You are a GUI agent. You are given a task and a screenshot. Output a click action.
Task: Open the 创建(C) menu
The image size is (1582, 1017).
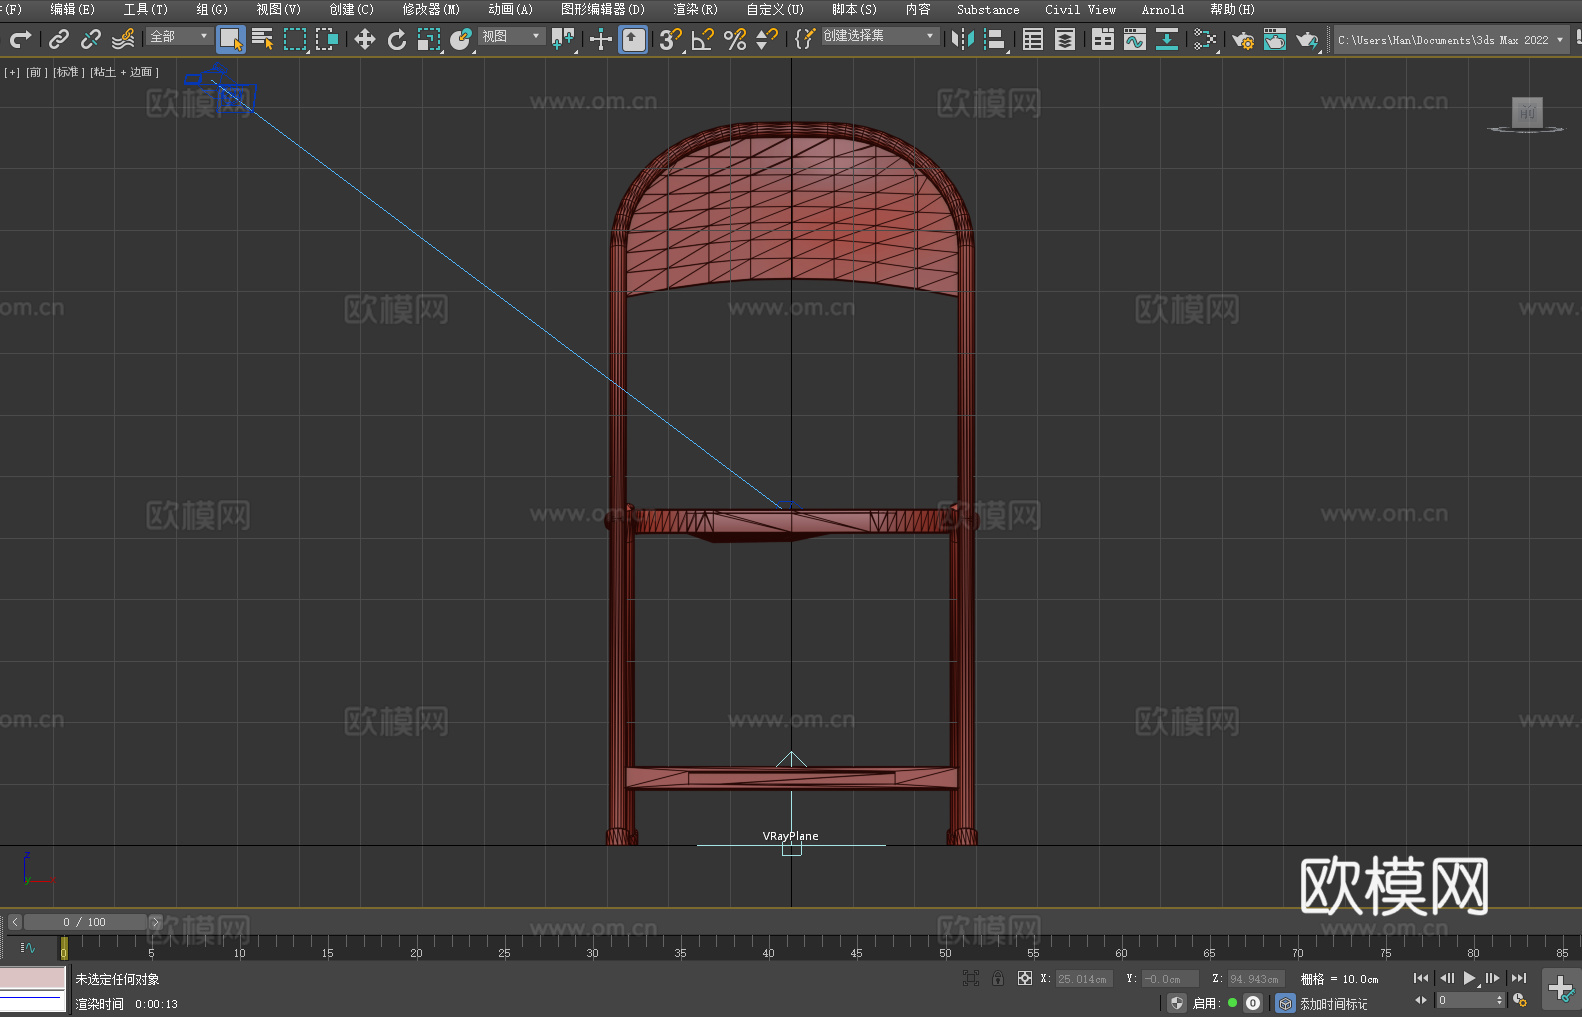351,9
